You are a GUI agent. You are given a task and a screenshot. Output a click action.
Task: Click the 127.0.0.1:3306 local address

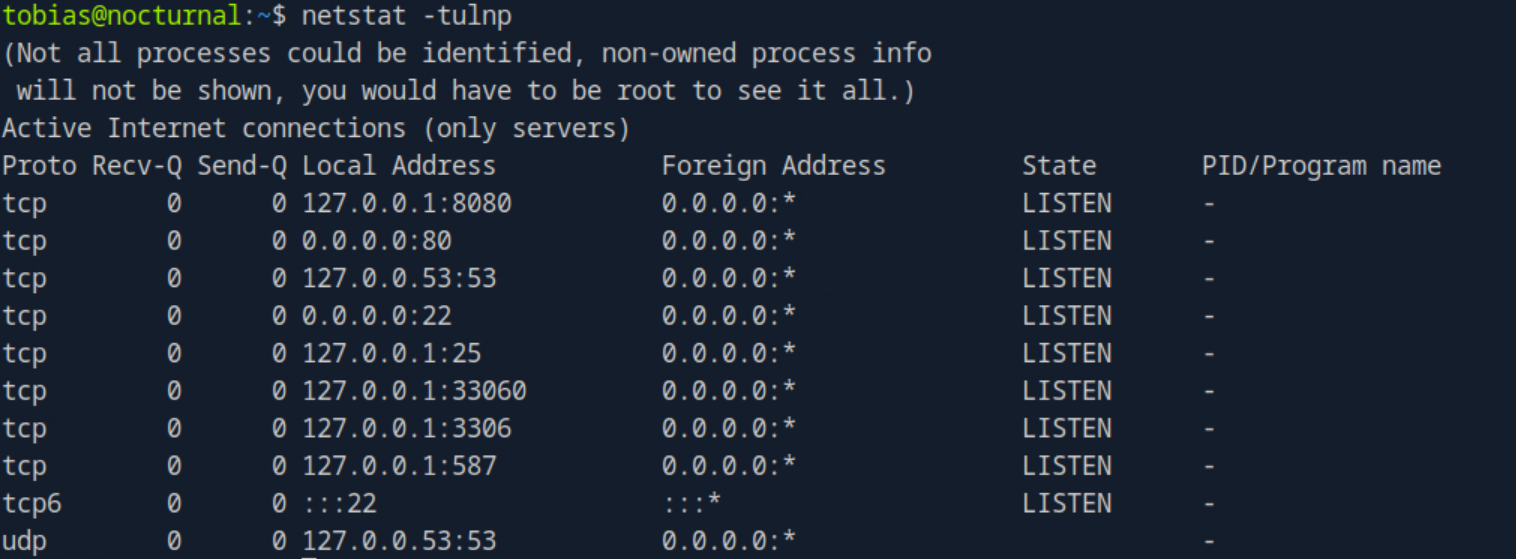click(x=407, y=429)
